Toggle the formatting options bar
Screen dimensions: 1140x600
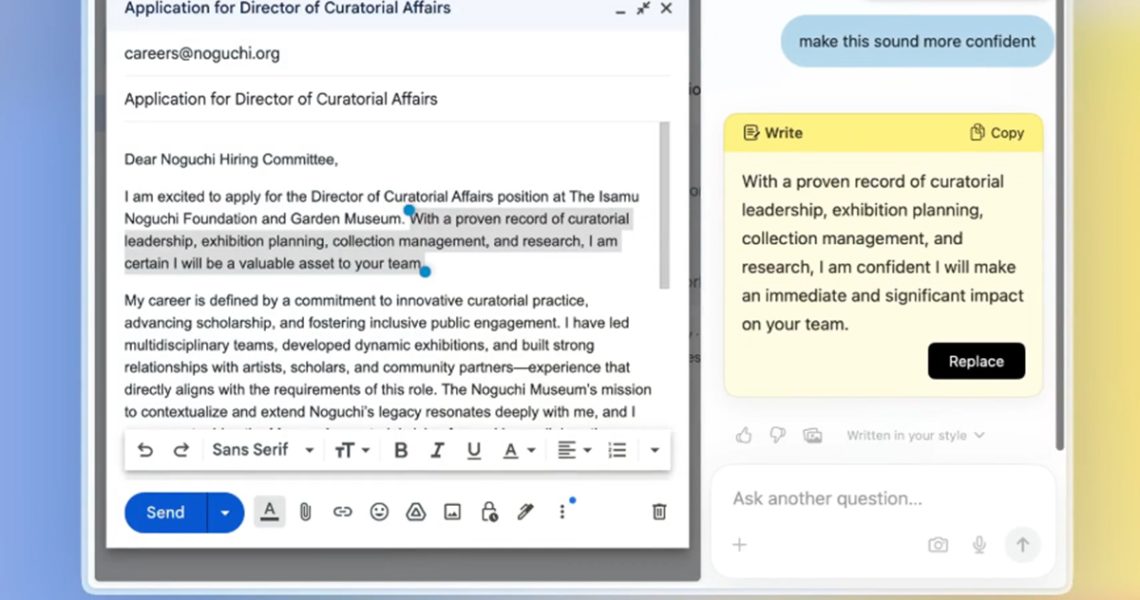[270, 512]
